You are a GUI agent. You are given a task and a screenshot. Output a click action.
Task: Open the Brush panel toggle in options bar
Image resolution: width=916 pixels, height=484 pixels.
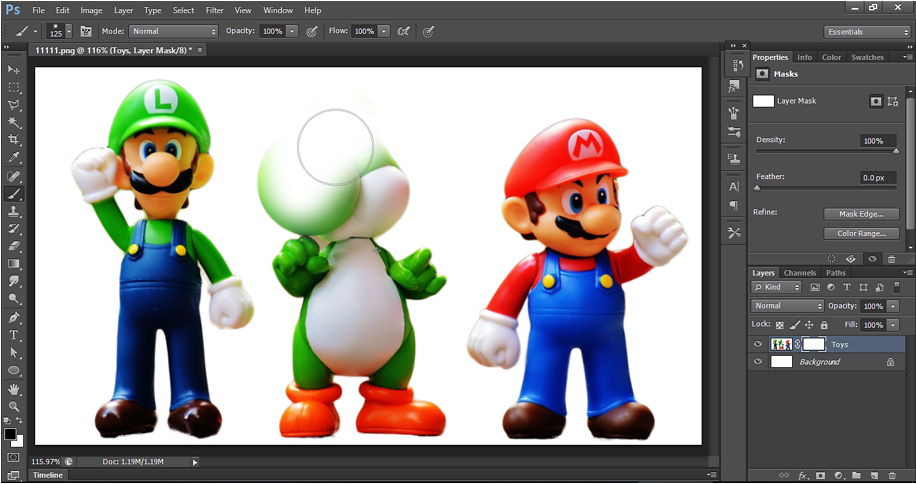(x=86, y=32)
